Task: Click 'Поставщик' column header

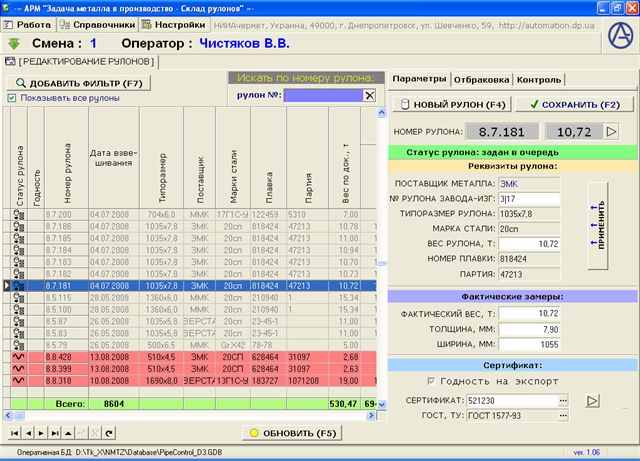Action: [x=200, y=158]
